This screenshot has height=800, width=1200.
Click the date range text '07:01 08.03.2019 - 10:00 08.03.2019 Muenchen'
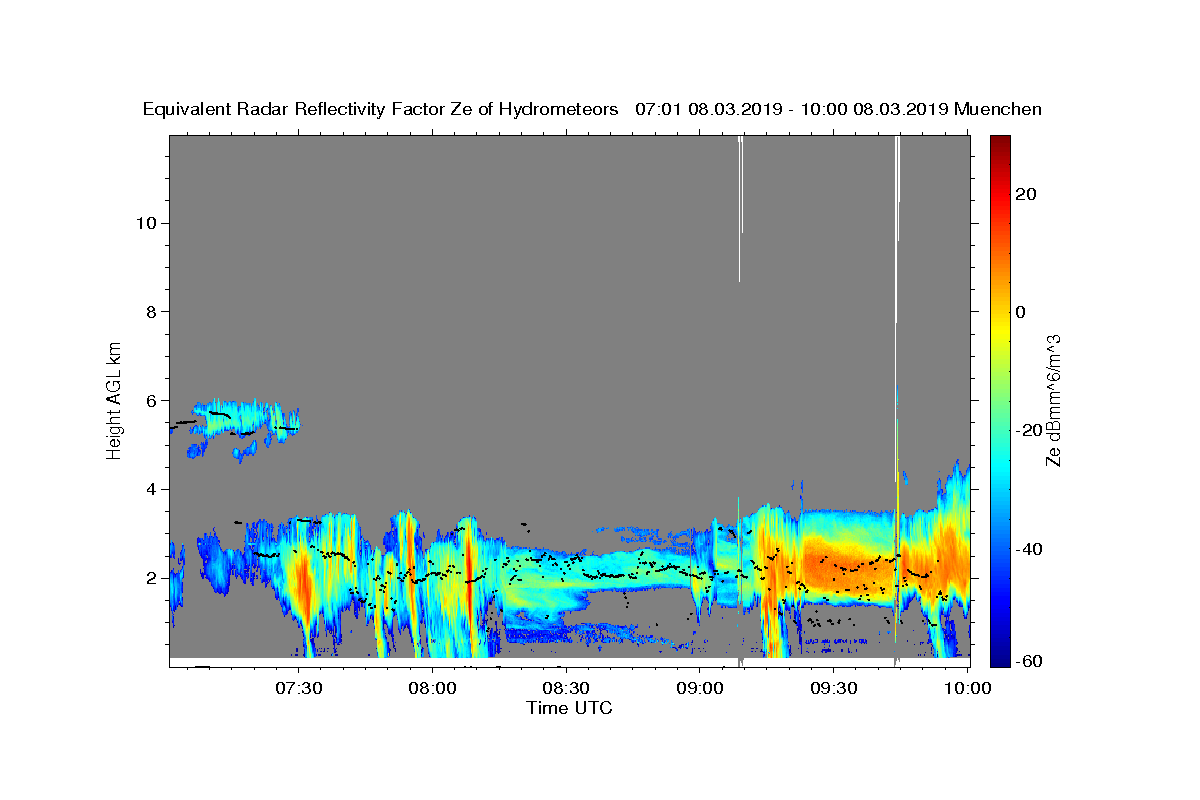point(838,110)
